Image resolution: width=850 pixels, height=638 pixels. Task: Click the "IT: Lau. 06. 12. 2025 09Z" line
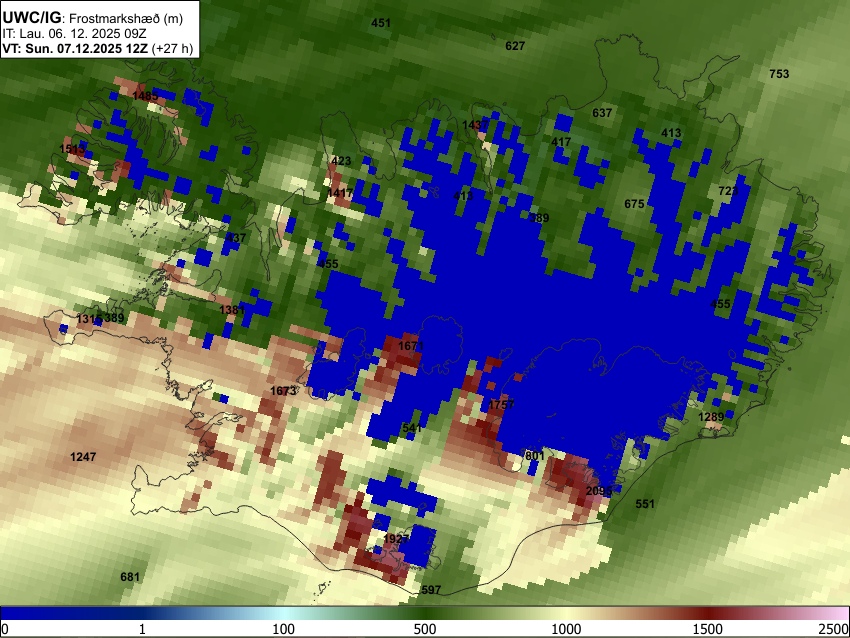point(74,34)
